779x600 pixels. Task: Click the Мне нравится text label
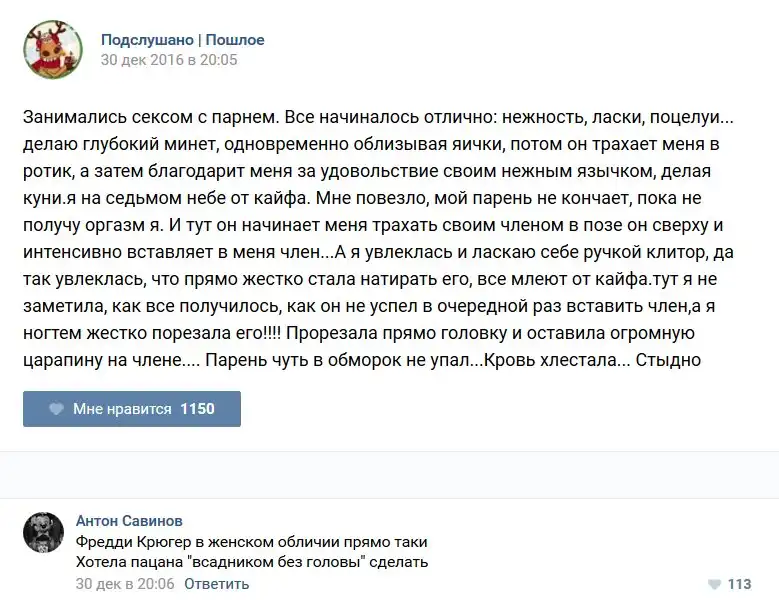pos(122,409)
